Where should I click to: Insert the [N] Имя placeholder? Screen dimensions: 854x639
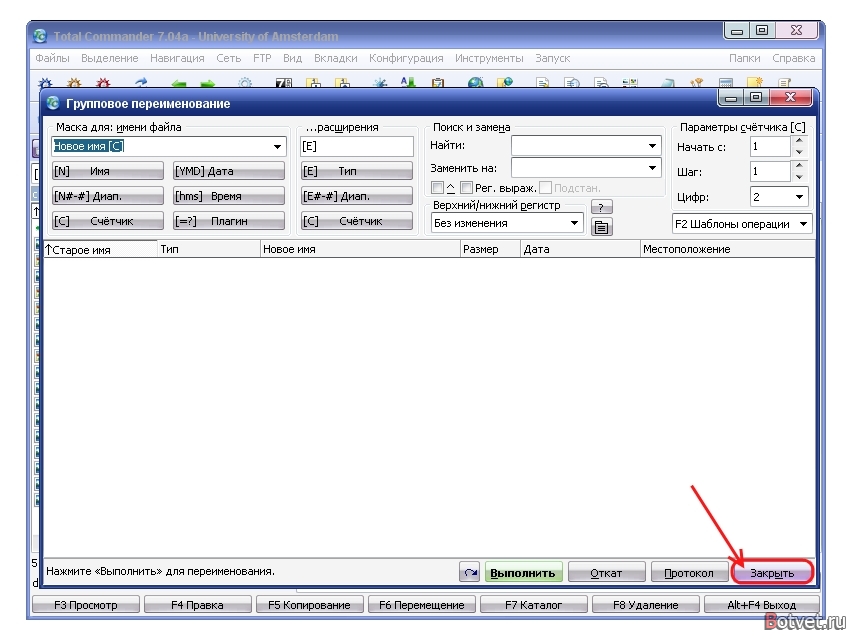tap(108, 171)
